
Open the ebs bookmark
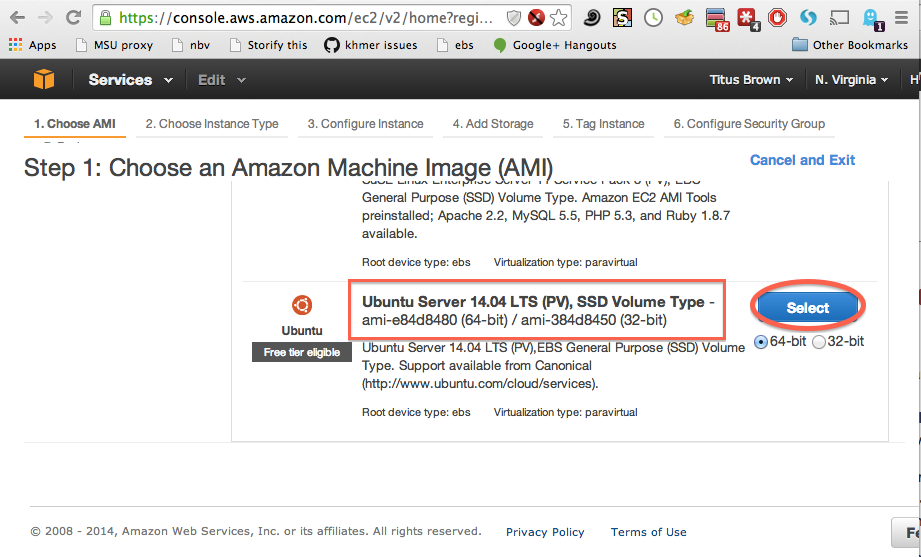[x=455, y=45]
